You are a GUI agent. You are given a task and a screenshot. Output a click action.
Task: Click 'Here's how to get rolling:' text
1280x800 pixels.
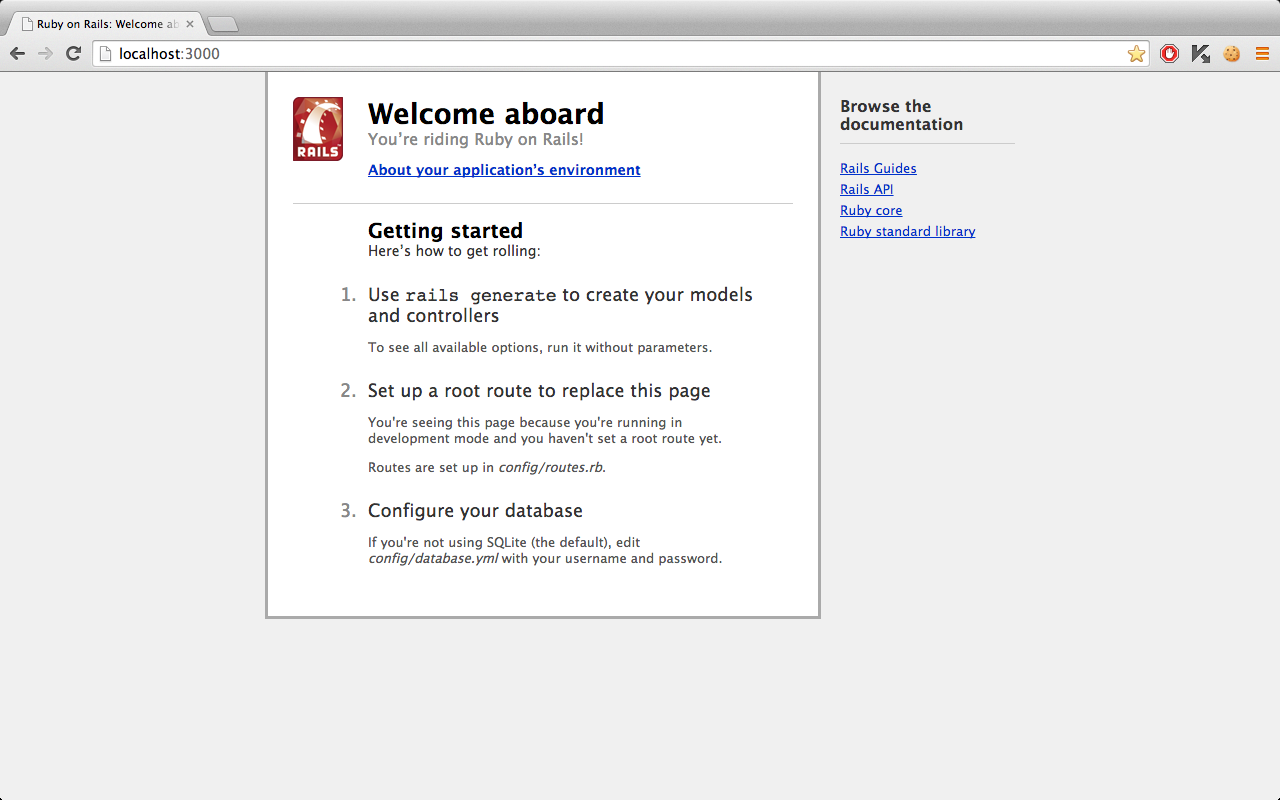454,251
